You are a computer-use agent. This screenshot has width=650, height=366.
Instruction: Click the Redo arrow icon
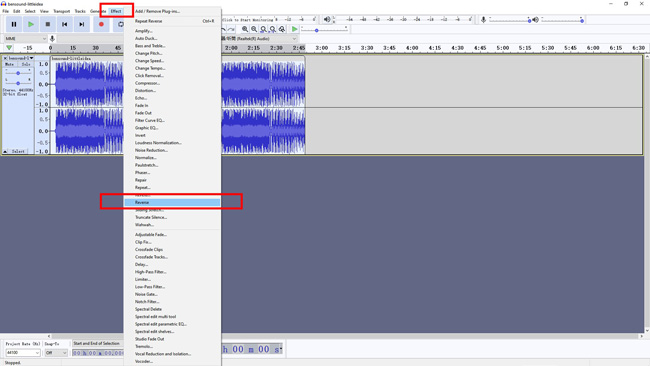pyautogui.click(x=231, y=29)
